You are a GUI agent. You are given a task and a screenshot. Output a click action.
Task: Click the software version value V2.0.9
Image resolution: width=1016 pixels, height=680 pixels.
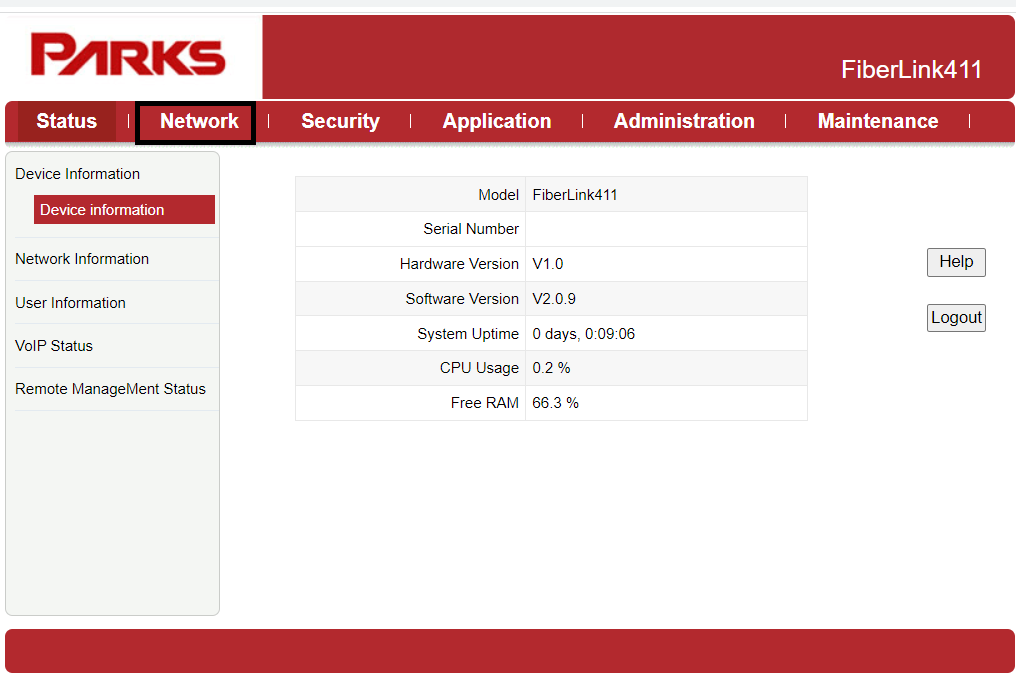553,299
